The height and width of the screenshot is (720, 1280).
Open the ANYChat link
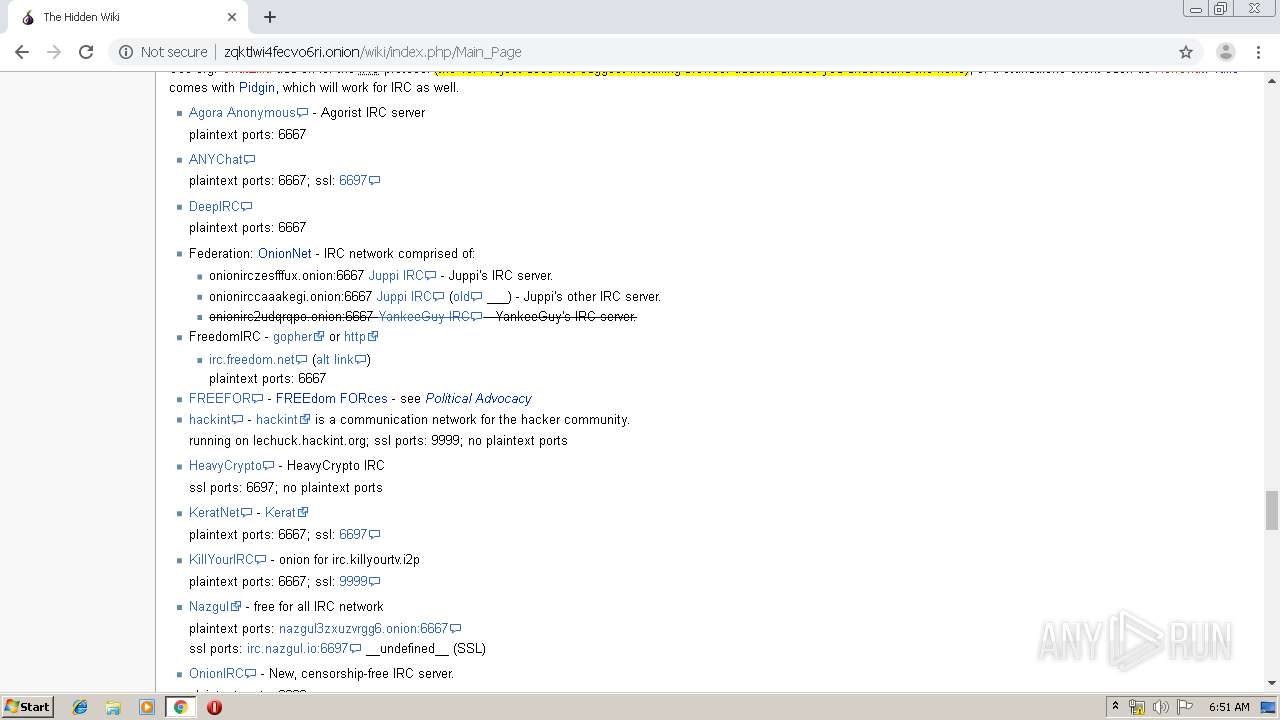[222, 159]
